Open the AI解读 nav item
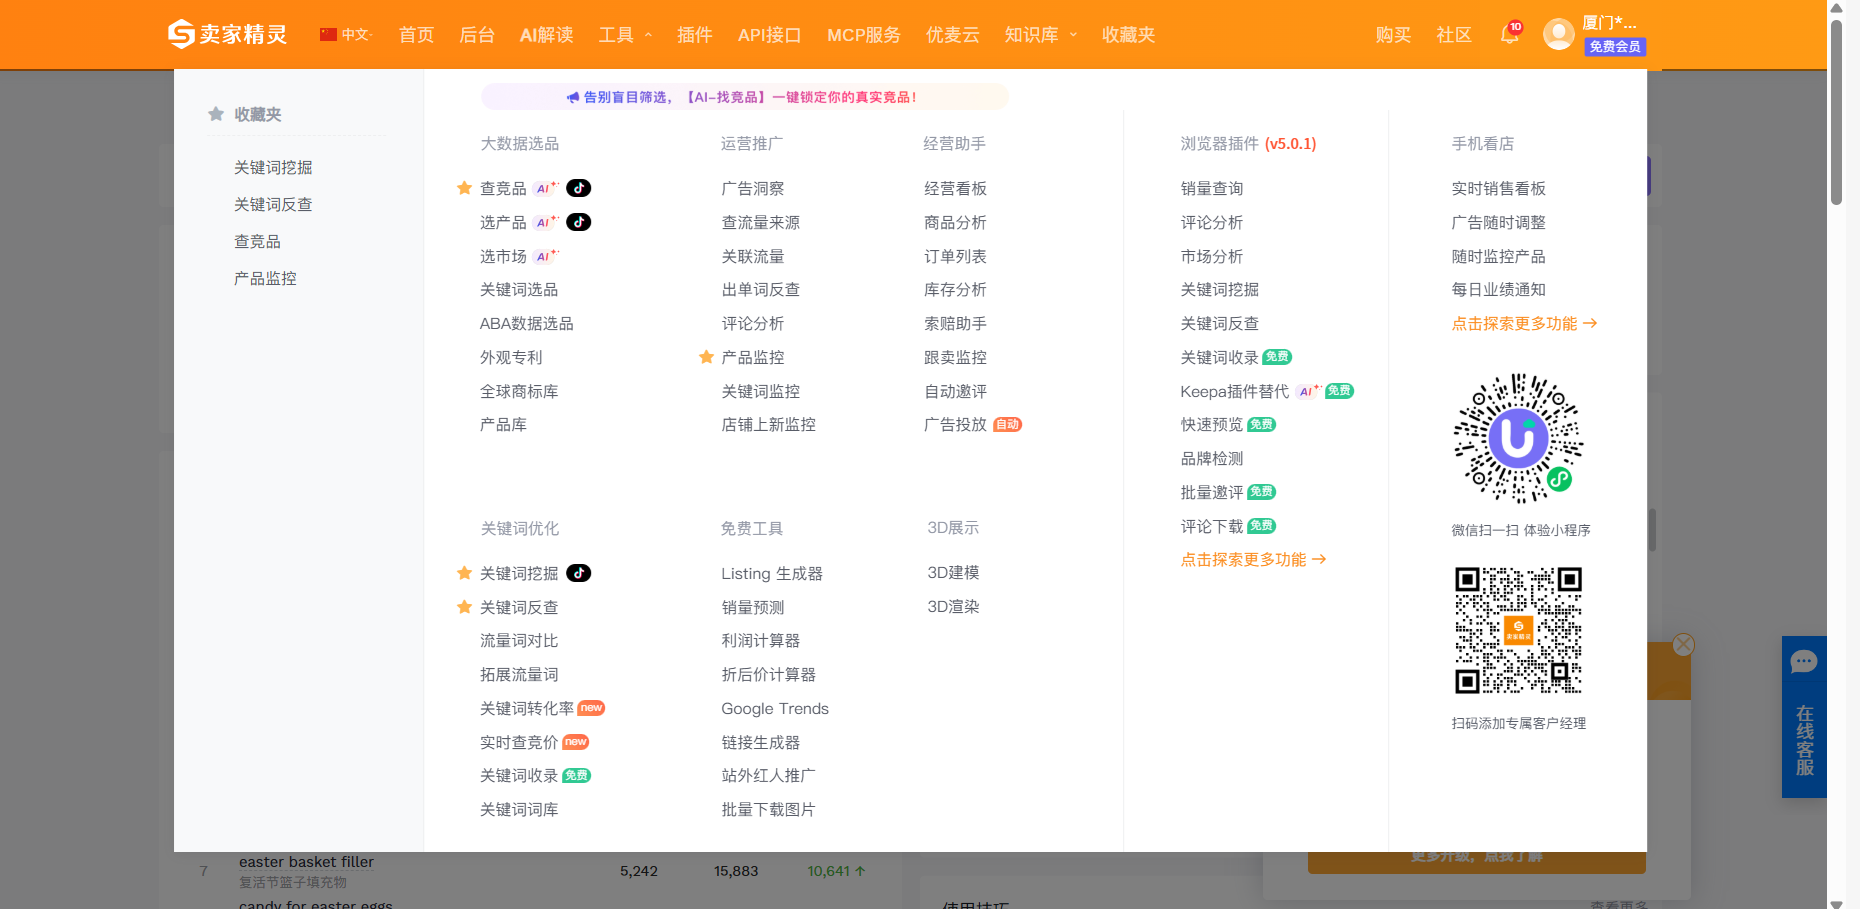 546,35
